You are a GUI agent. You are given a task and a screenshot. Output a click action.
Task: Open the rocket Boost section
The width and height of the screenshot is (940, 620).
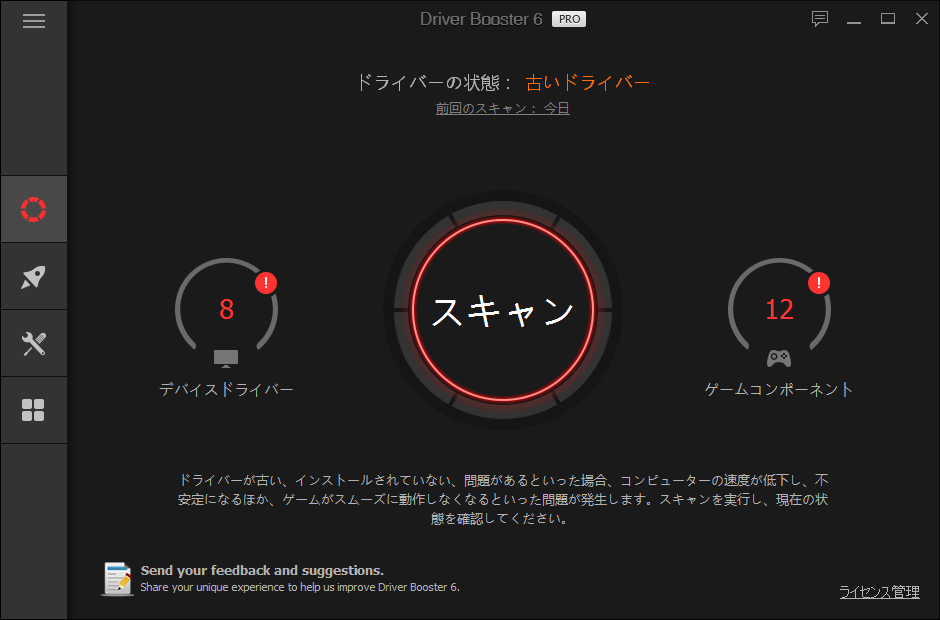(x=34, y=276)
